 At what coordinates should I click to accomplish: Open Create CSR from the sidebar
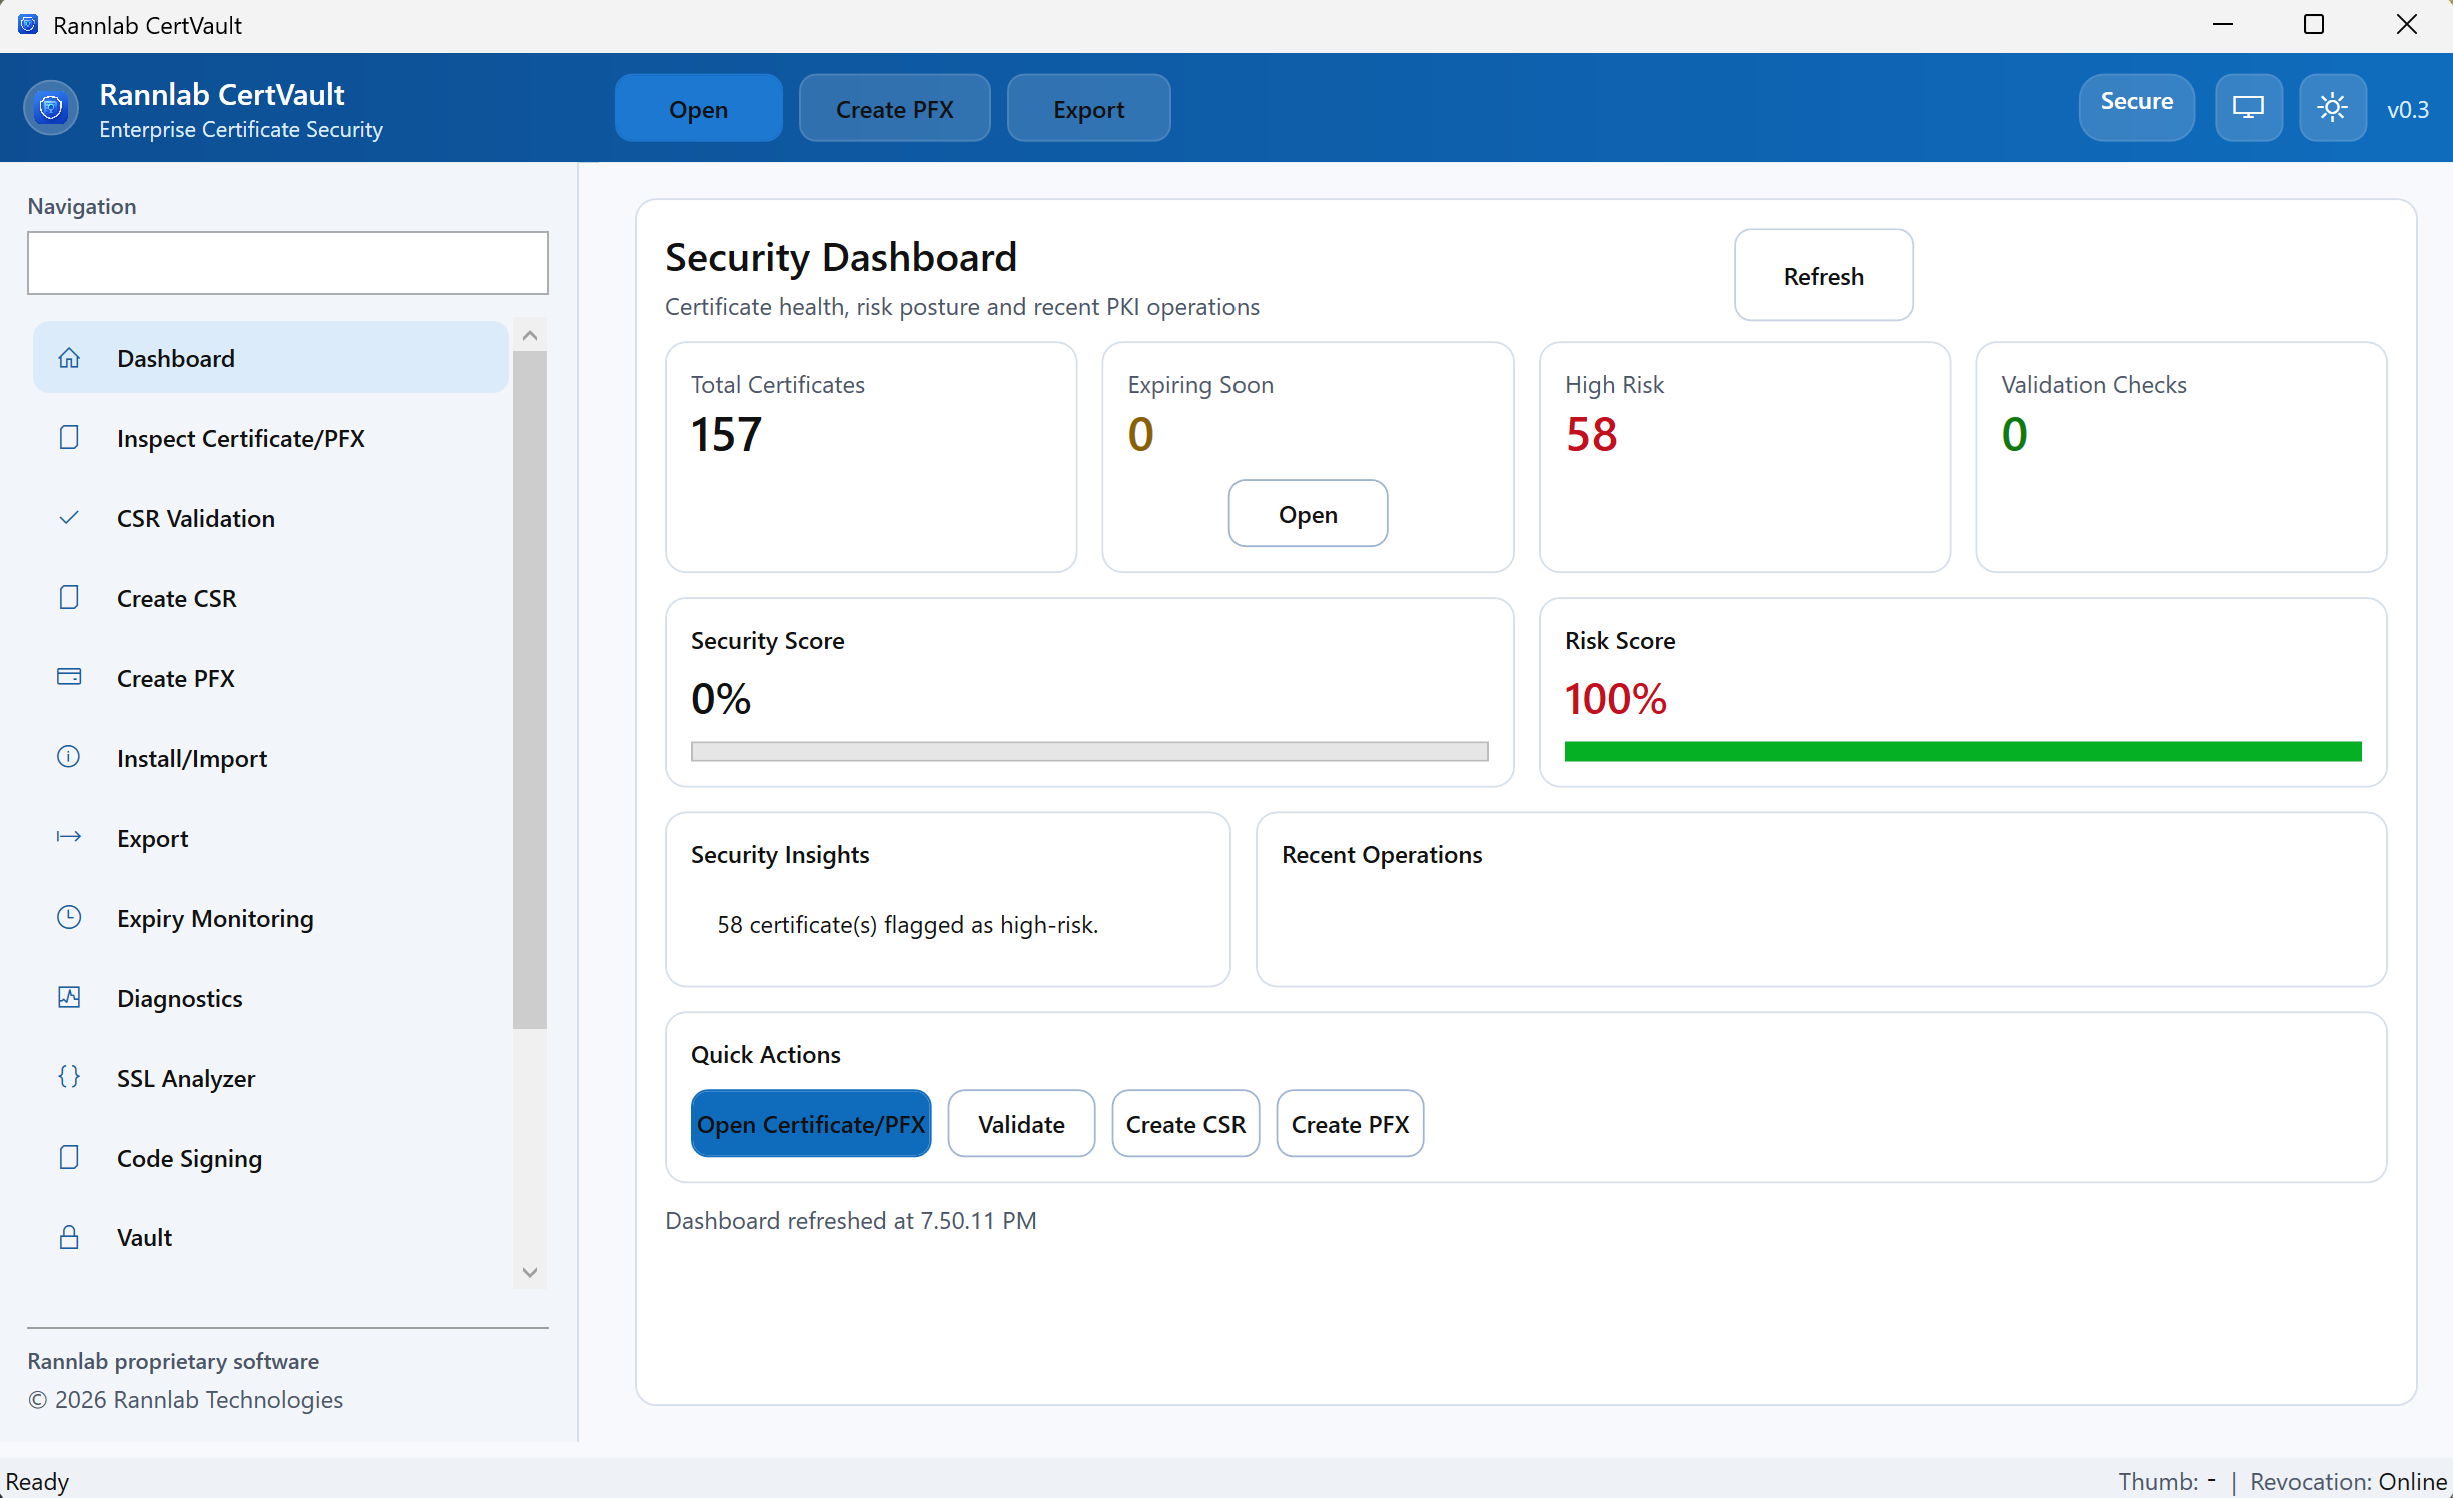[270, 598]
